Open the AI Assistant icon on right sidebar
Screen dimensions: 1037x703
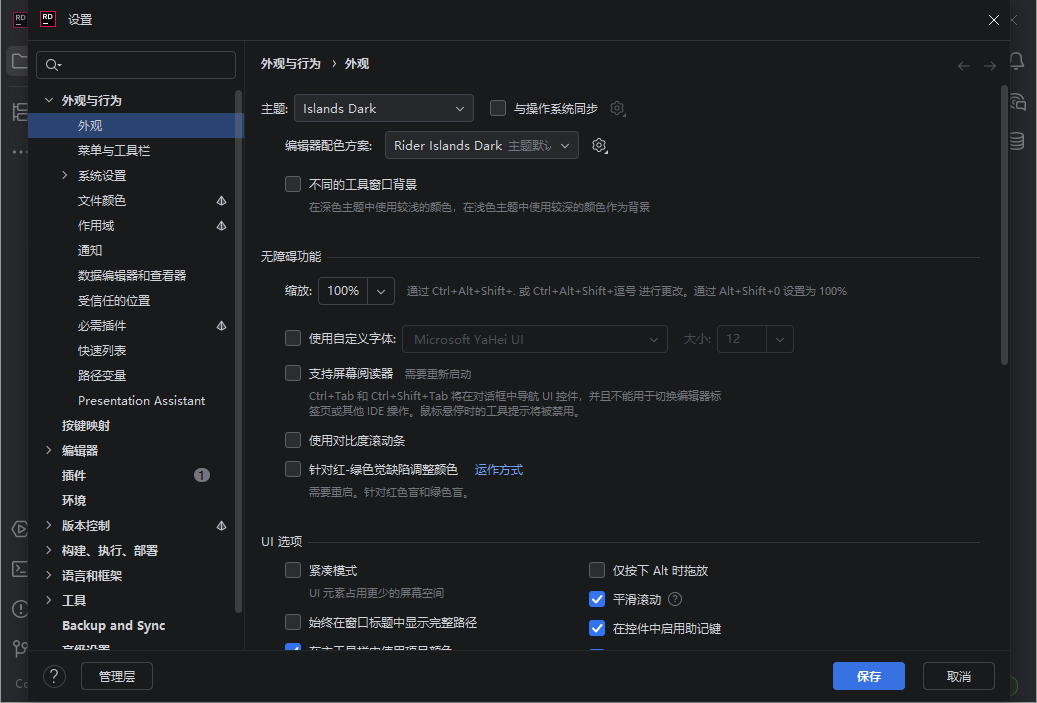[x=1016, y=101]
